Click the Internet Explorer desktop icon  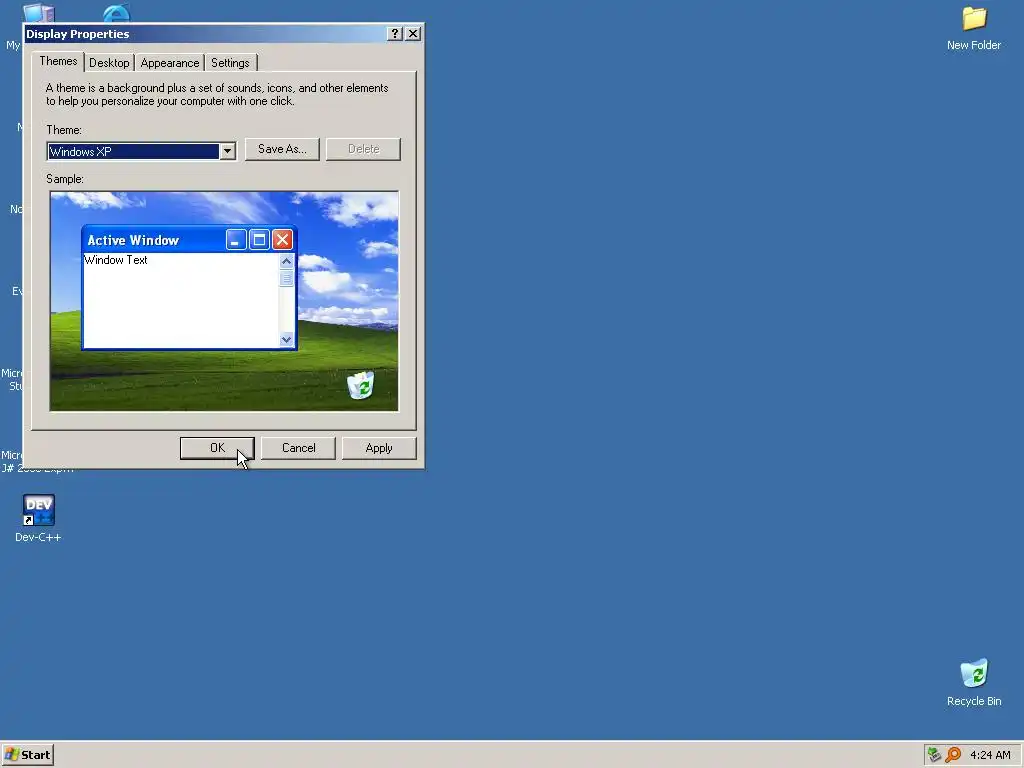pos(116,13)
